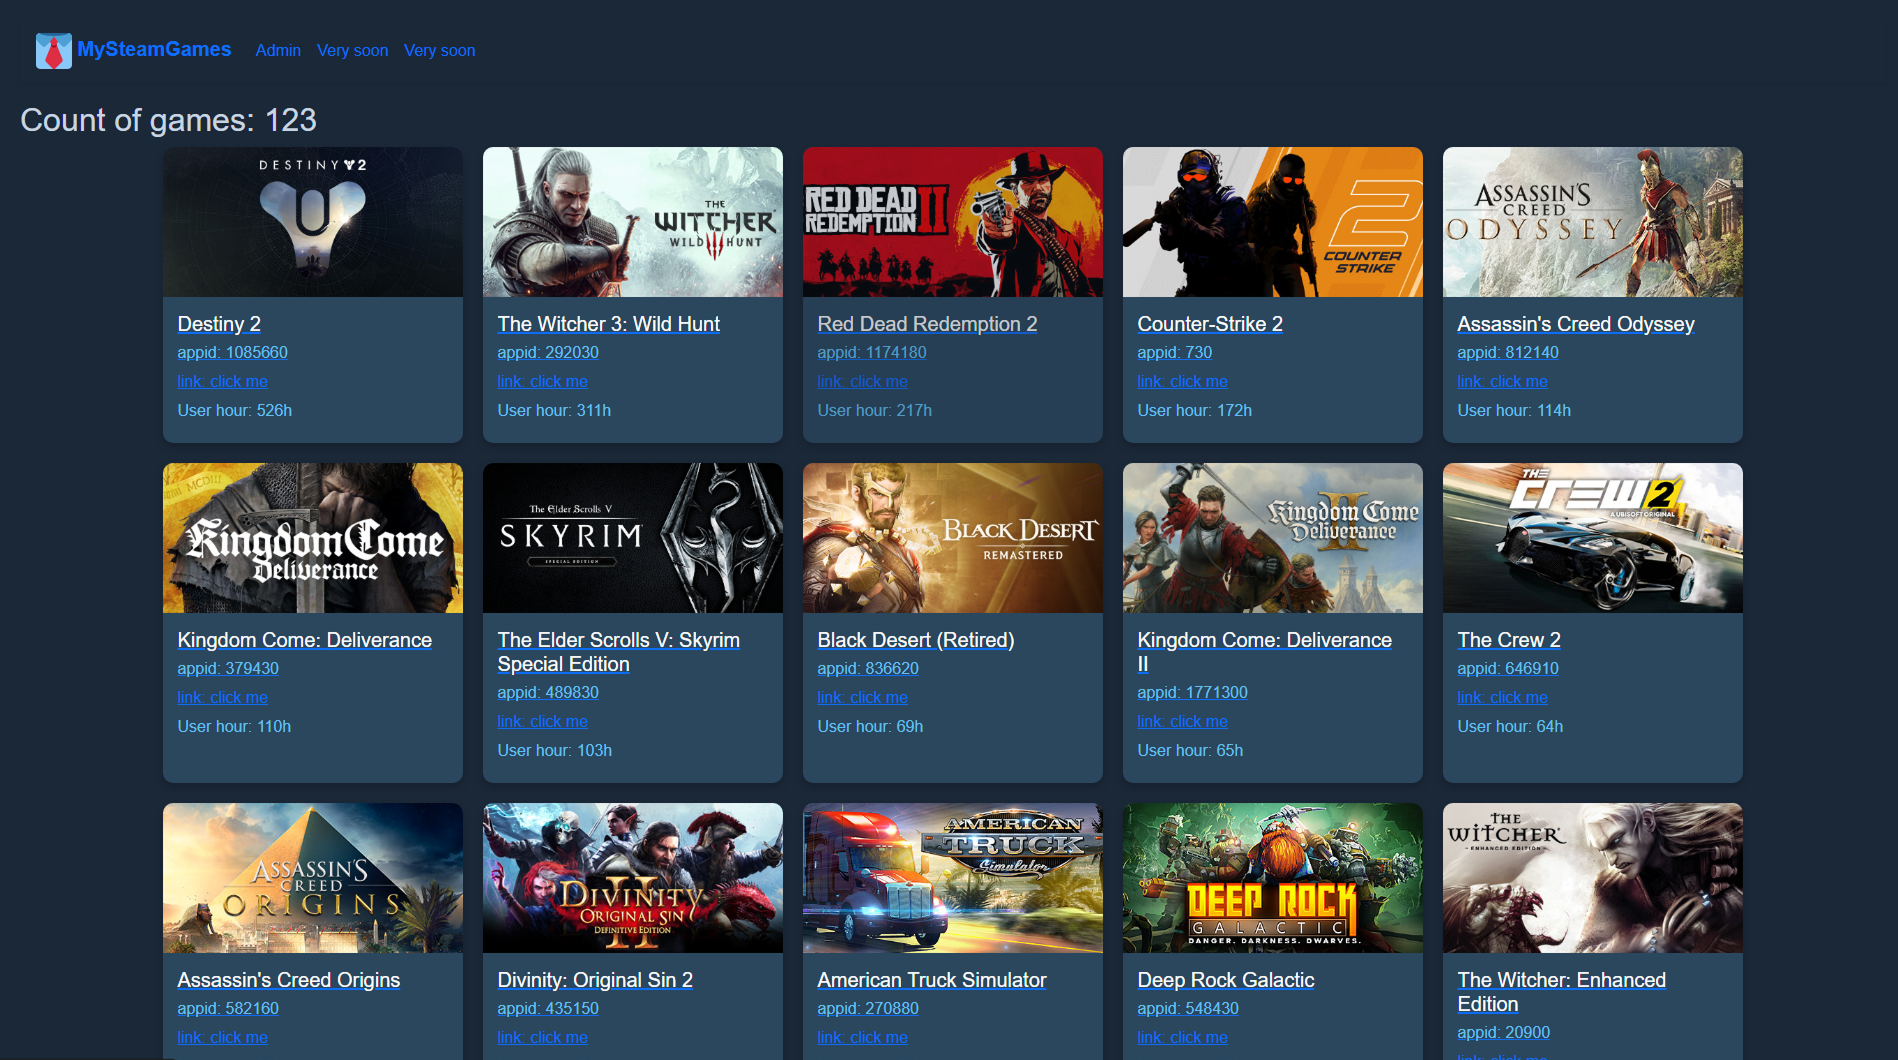
Task: Click The Witcher 3: Wild Hunt title
Action: point(608,324)
